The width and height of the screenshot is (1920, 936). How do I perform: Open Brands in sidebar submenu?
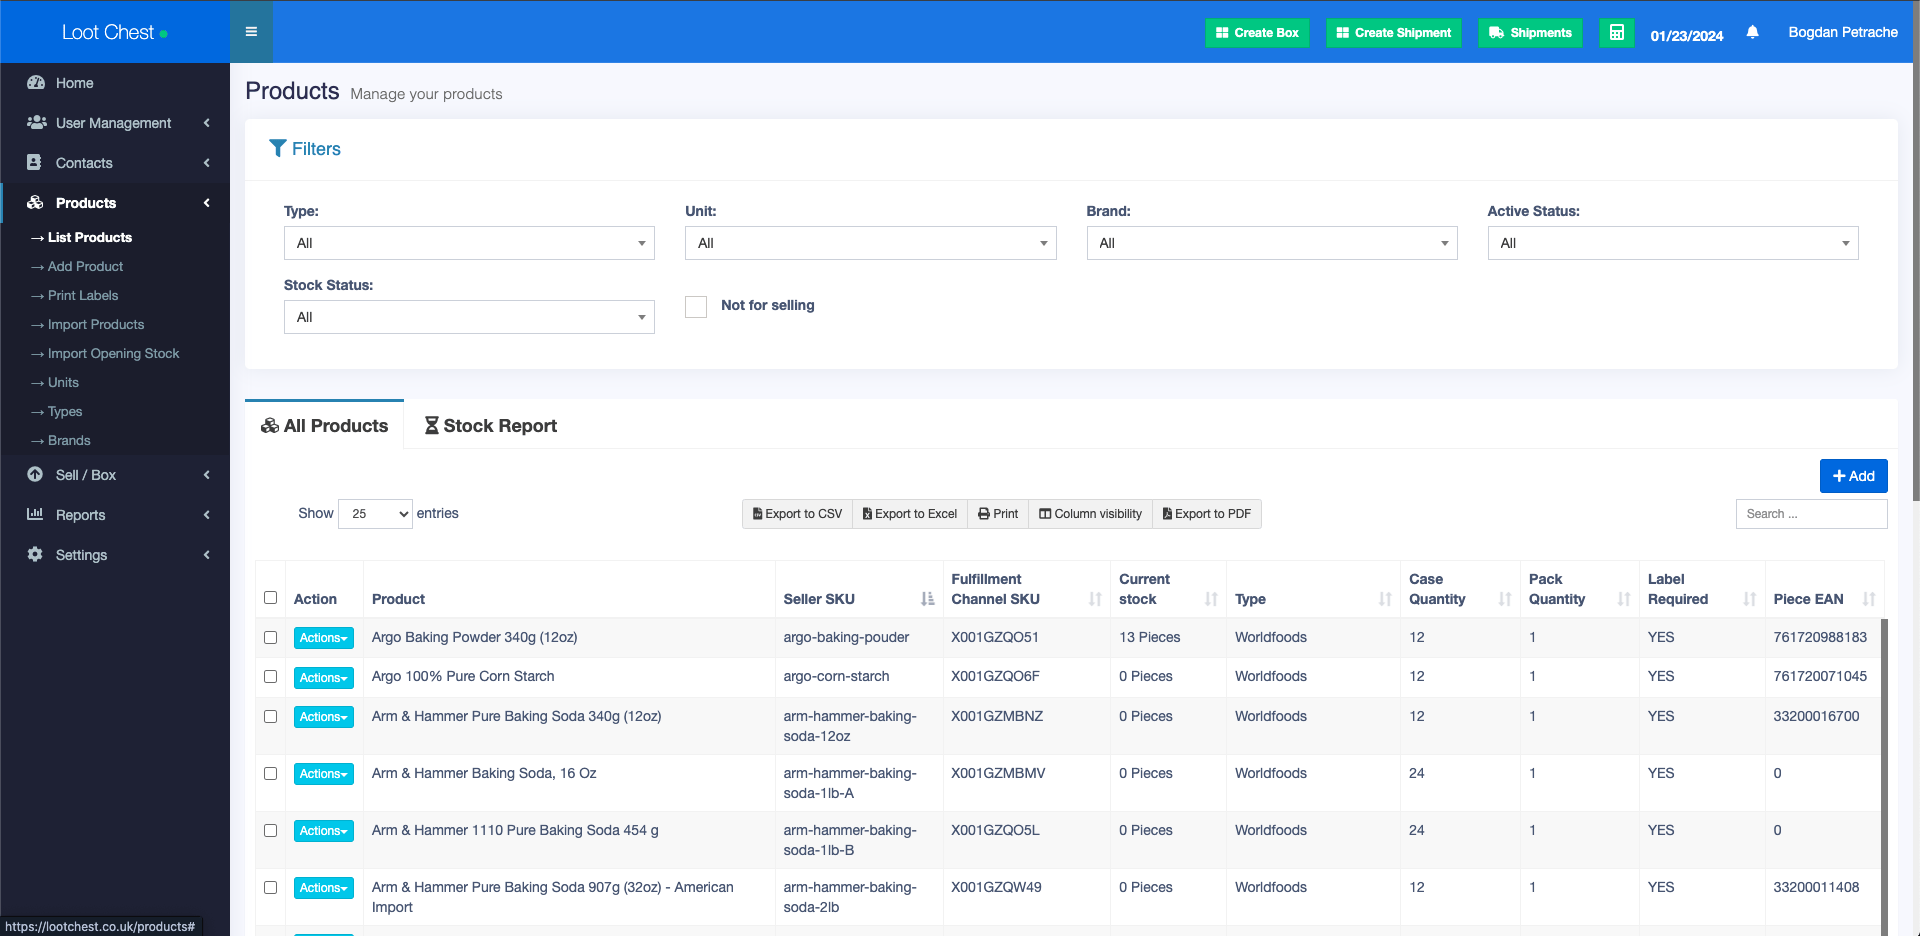tap(69, 440)
